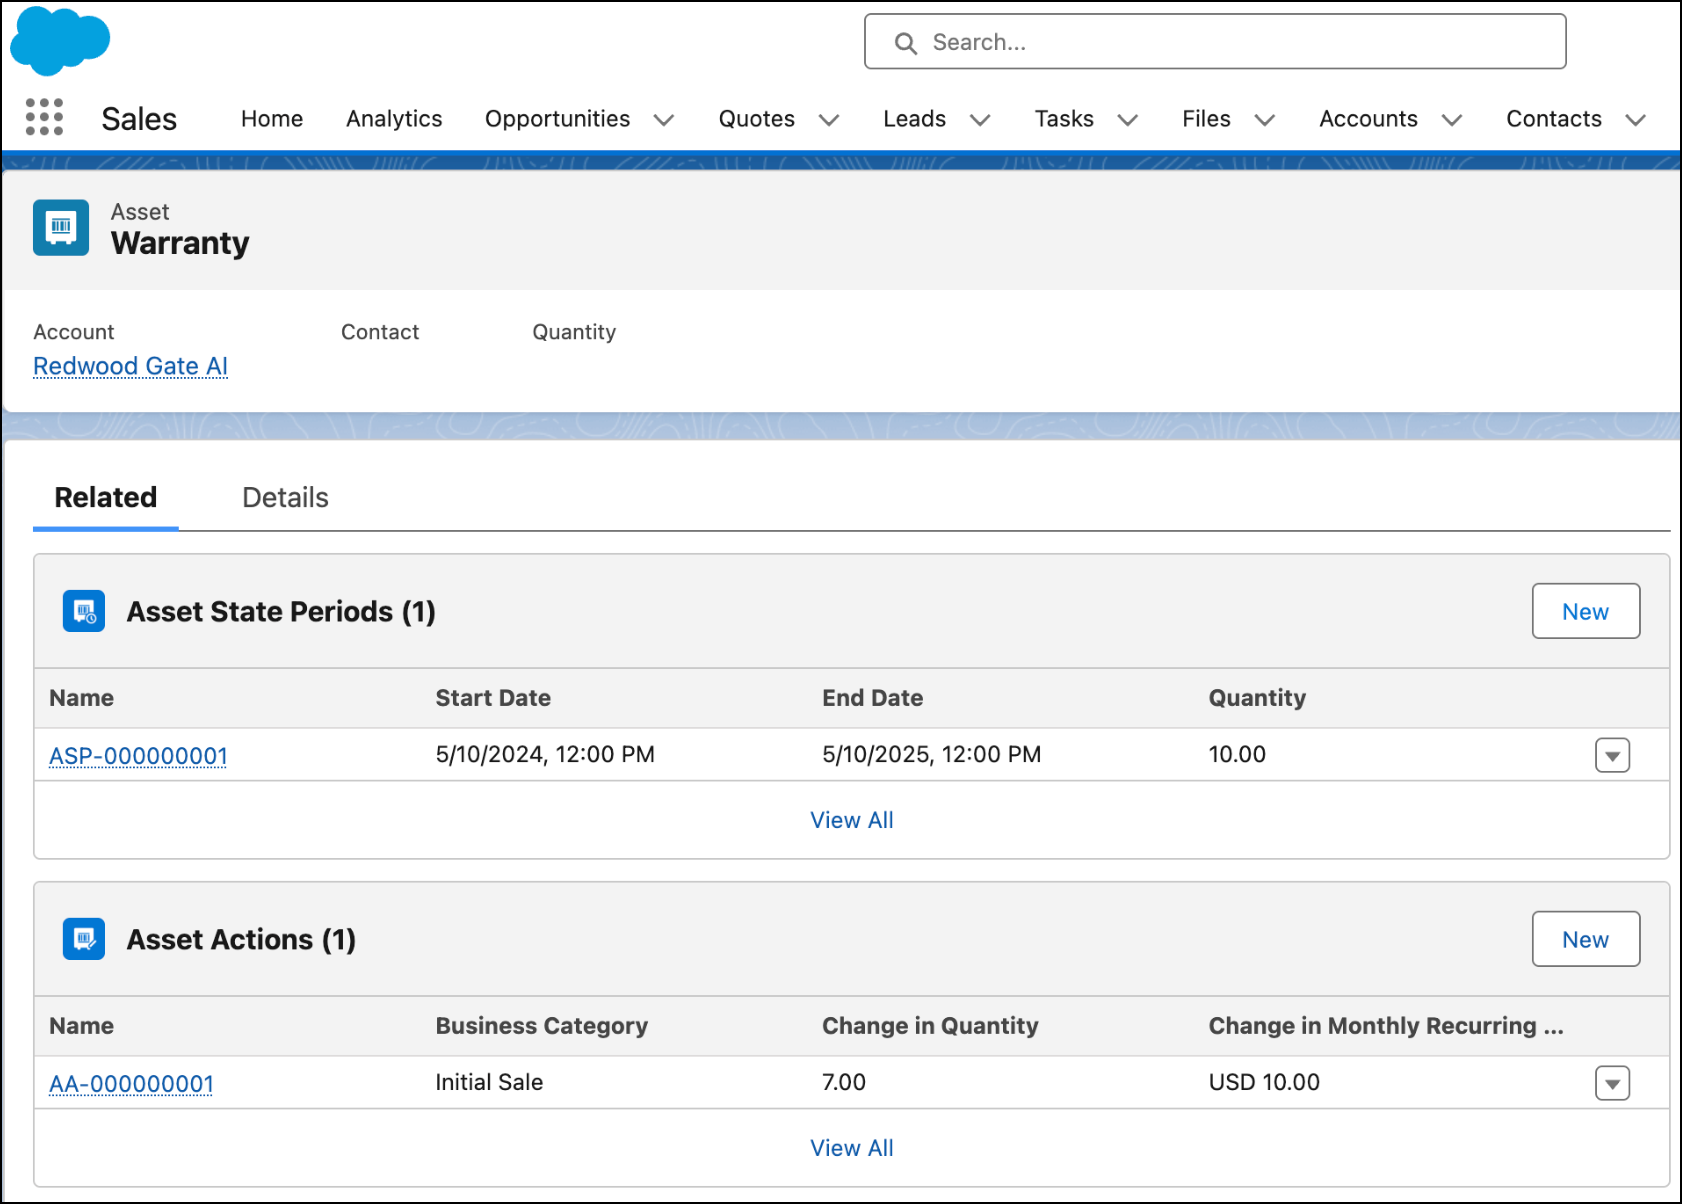Open the ASP-000000001 record link
This screenshot has height=1204, width=1682.
click(x=138, y=756)
